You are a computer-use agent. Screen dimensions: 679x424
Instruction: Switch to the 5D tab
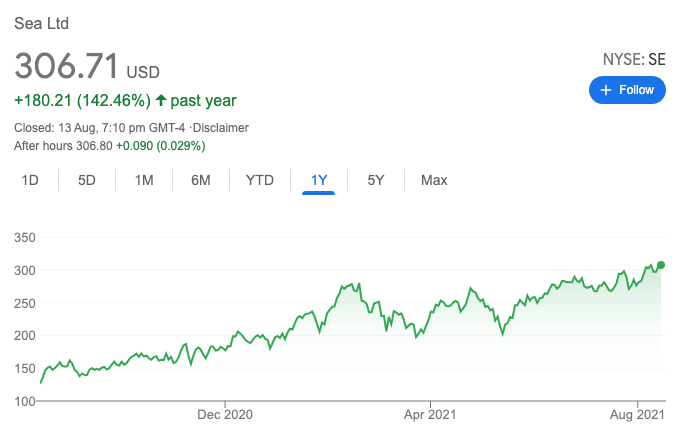point(87,180)
